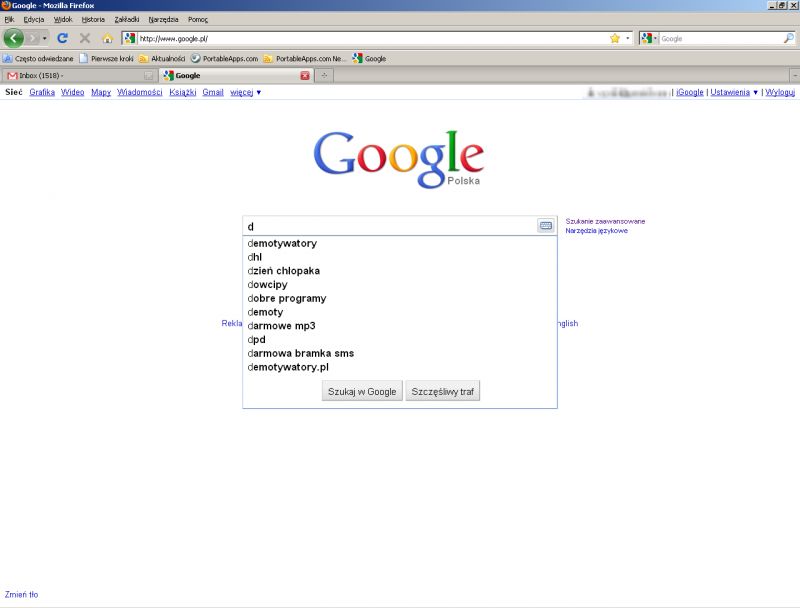The image size is (800, 608).
Task: Select the Google tab
Action: click(236, 75)
